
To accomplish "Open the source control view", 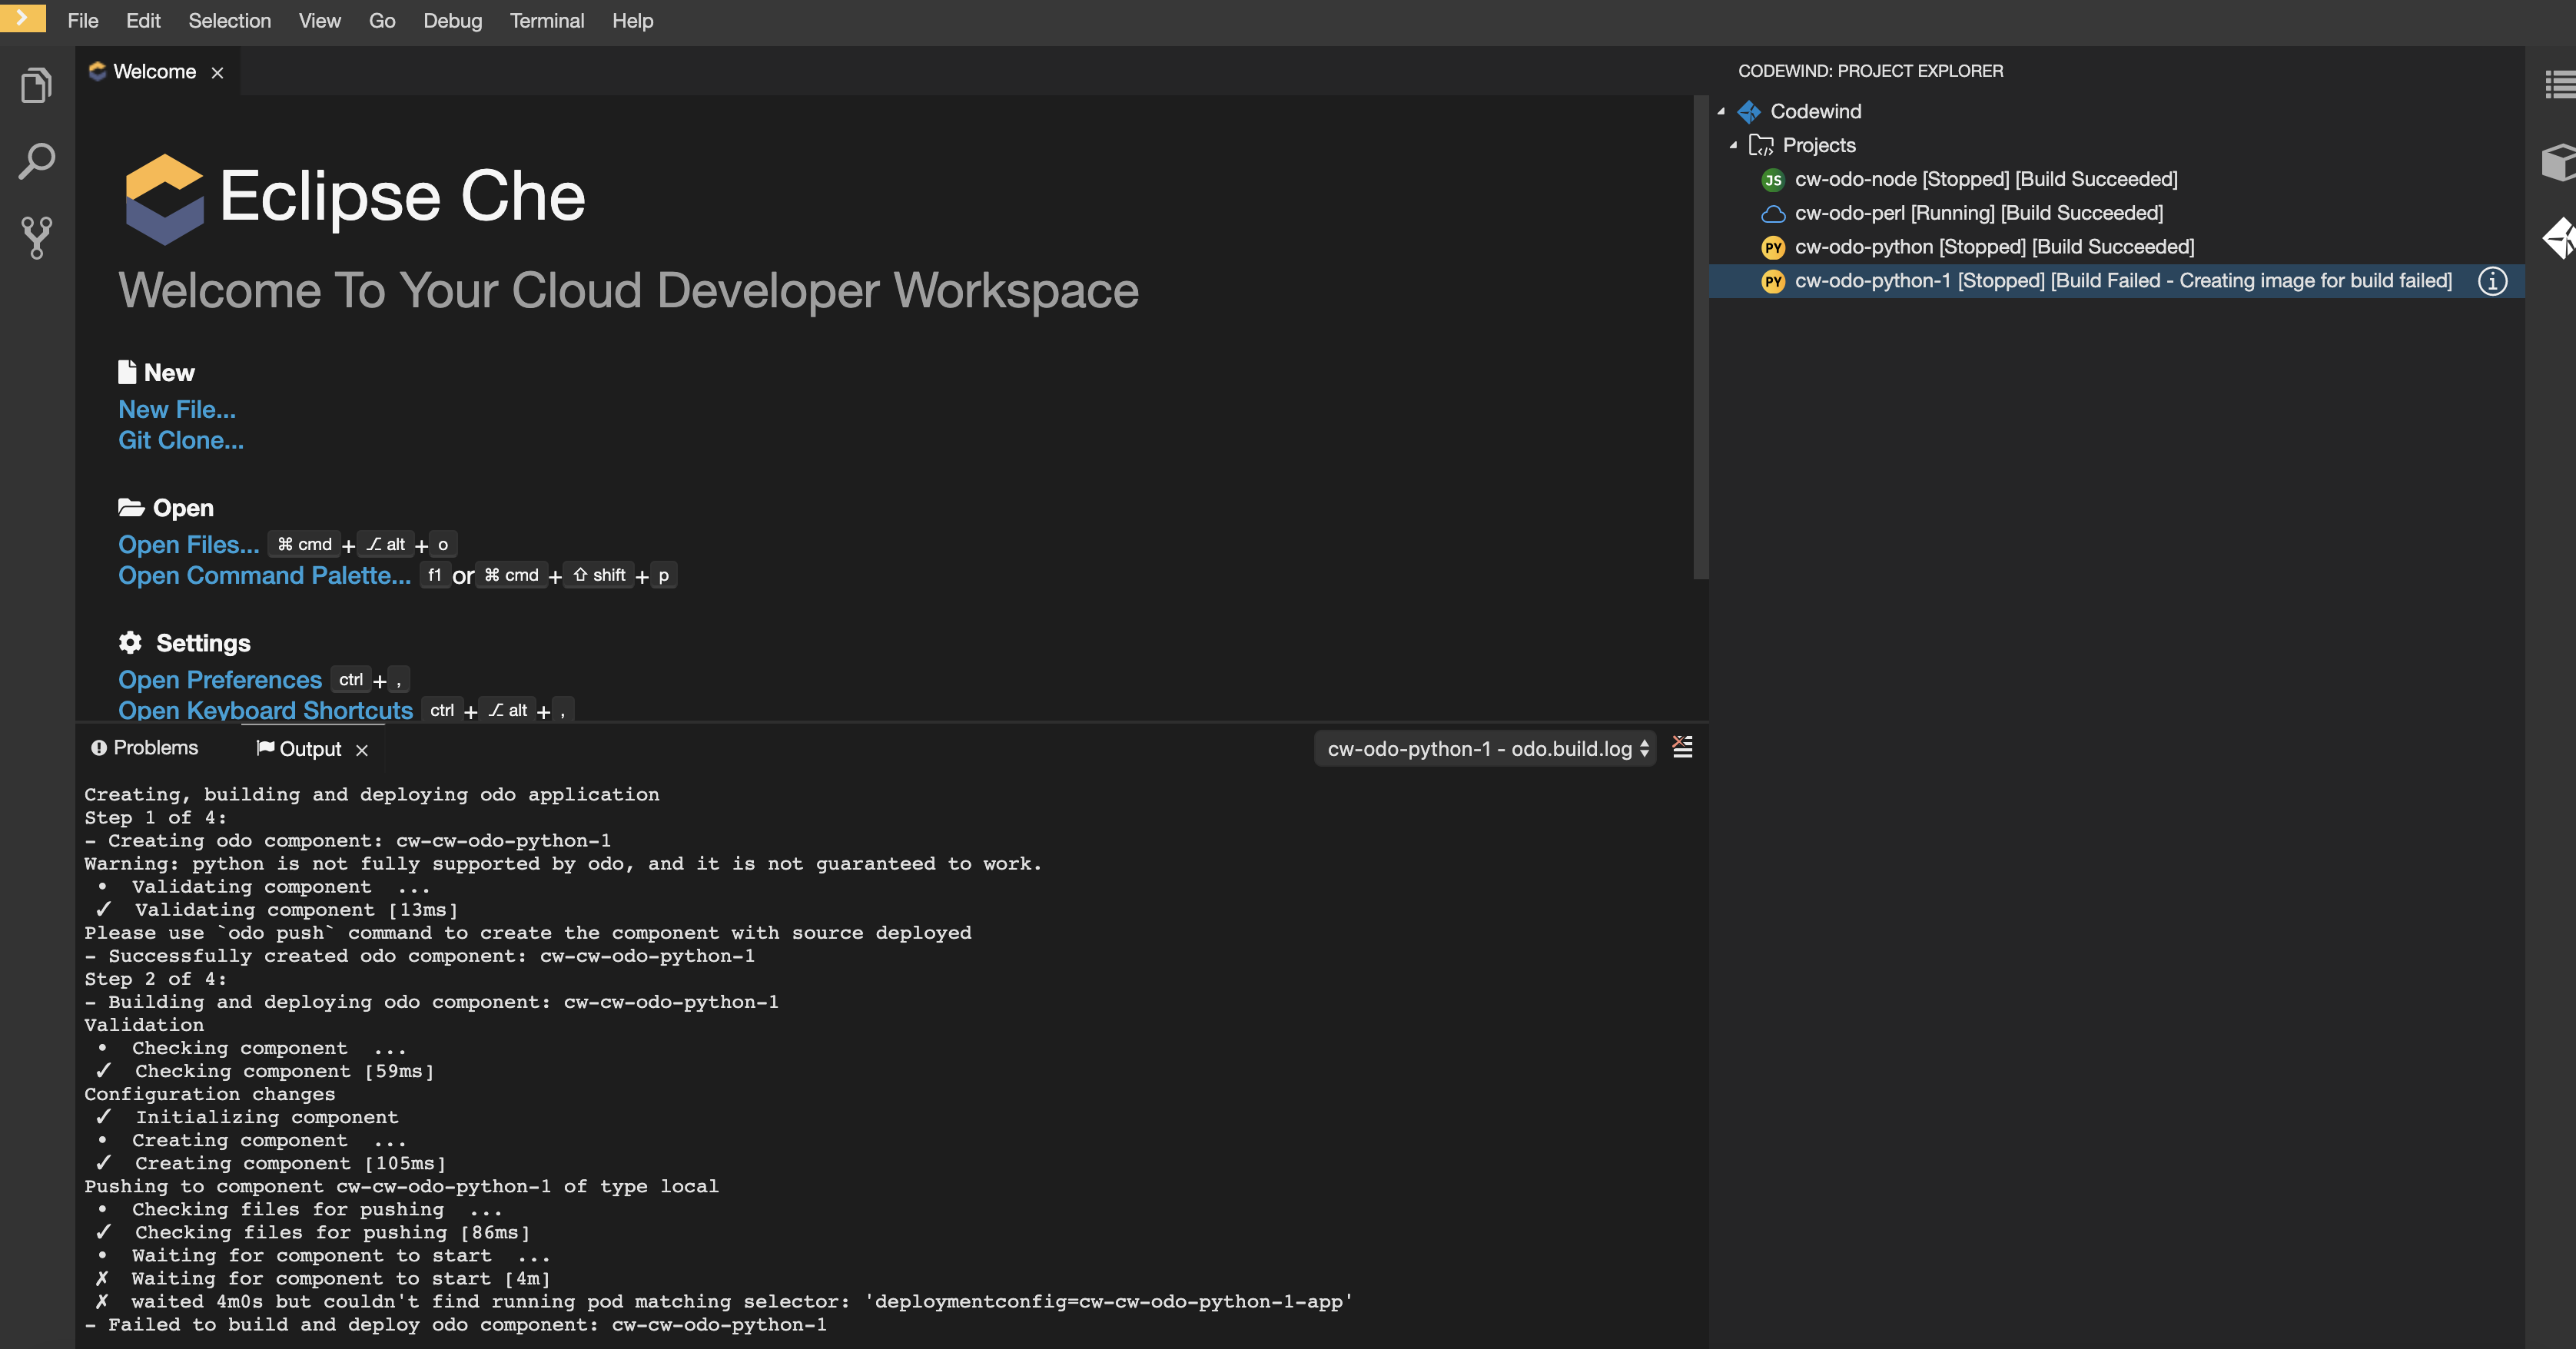I will coord(36,237).
